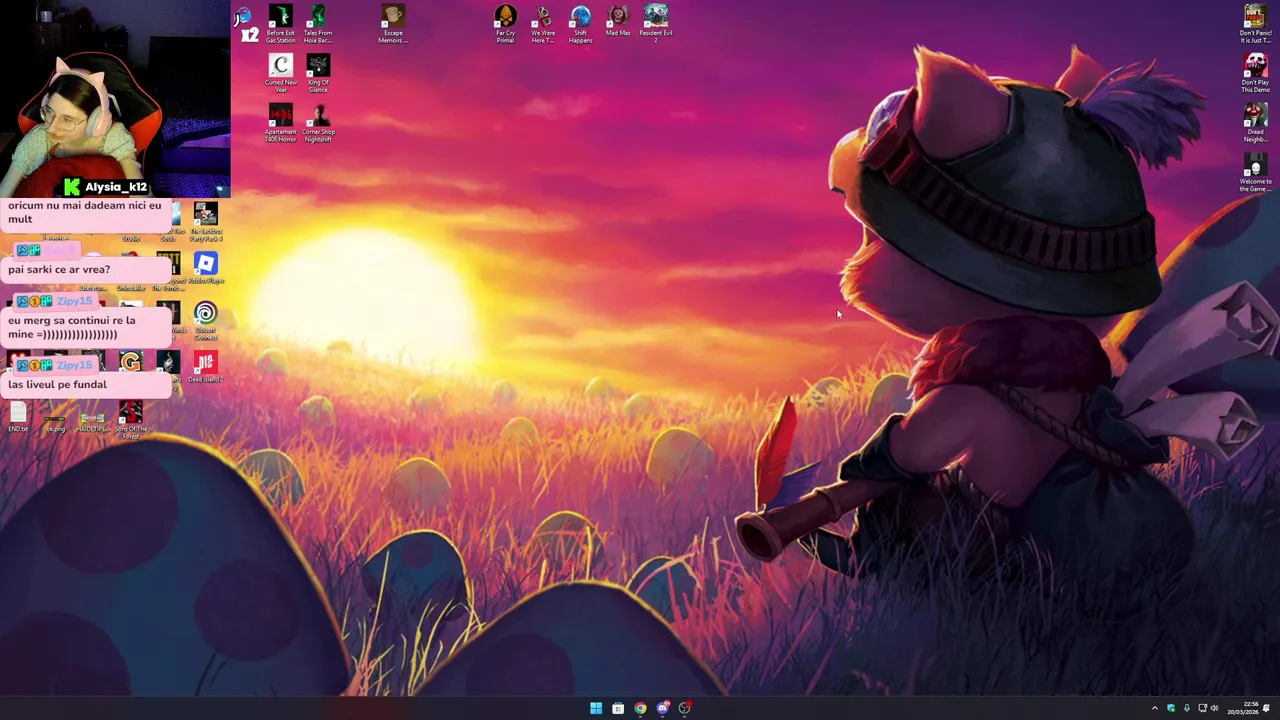1280x720 pixels.
Task: Open Don't Panic! It Is Just T... shortcut
Action: (1255, 24)
